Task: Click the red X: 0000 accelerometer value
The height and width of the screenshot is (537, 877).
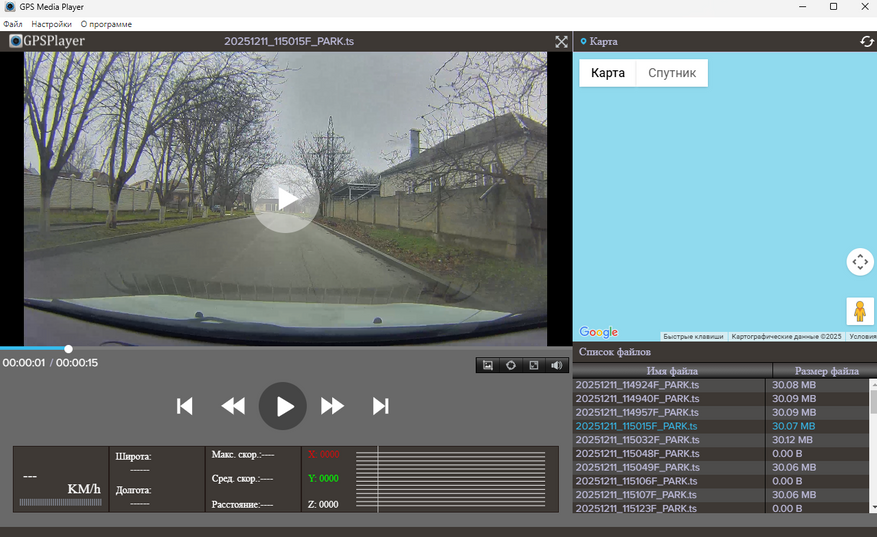Action: pos(323,454)
